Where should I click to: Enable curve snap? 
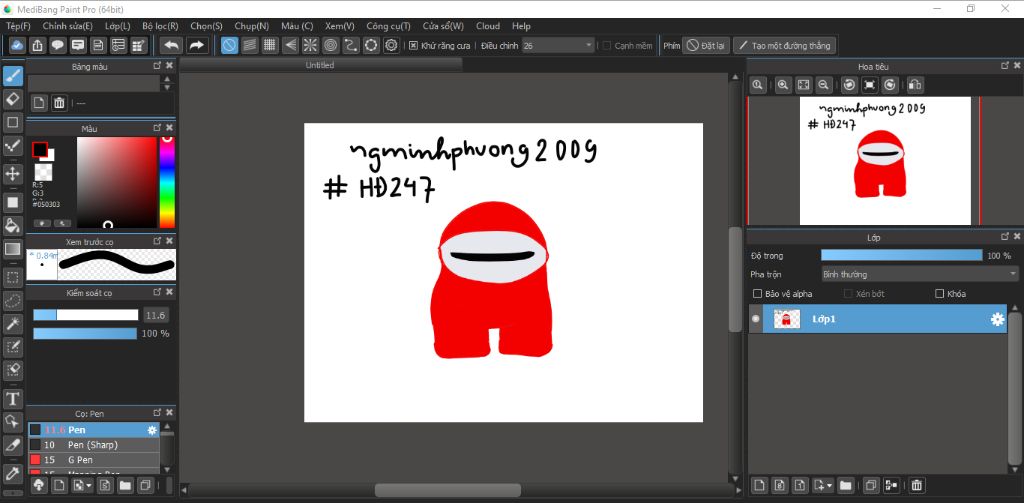click(351, 45)
